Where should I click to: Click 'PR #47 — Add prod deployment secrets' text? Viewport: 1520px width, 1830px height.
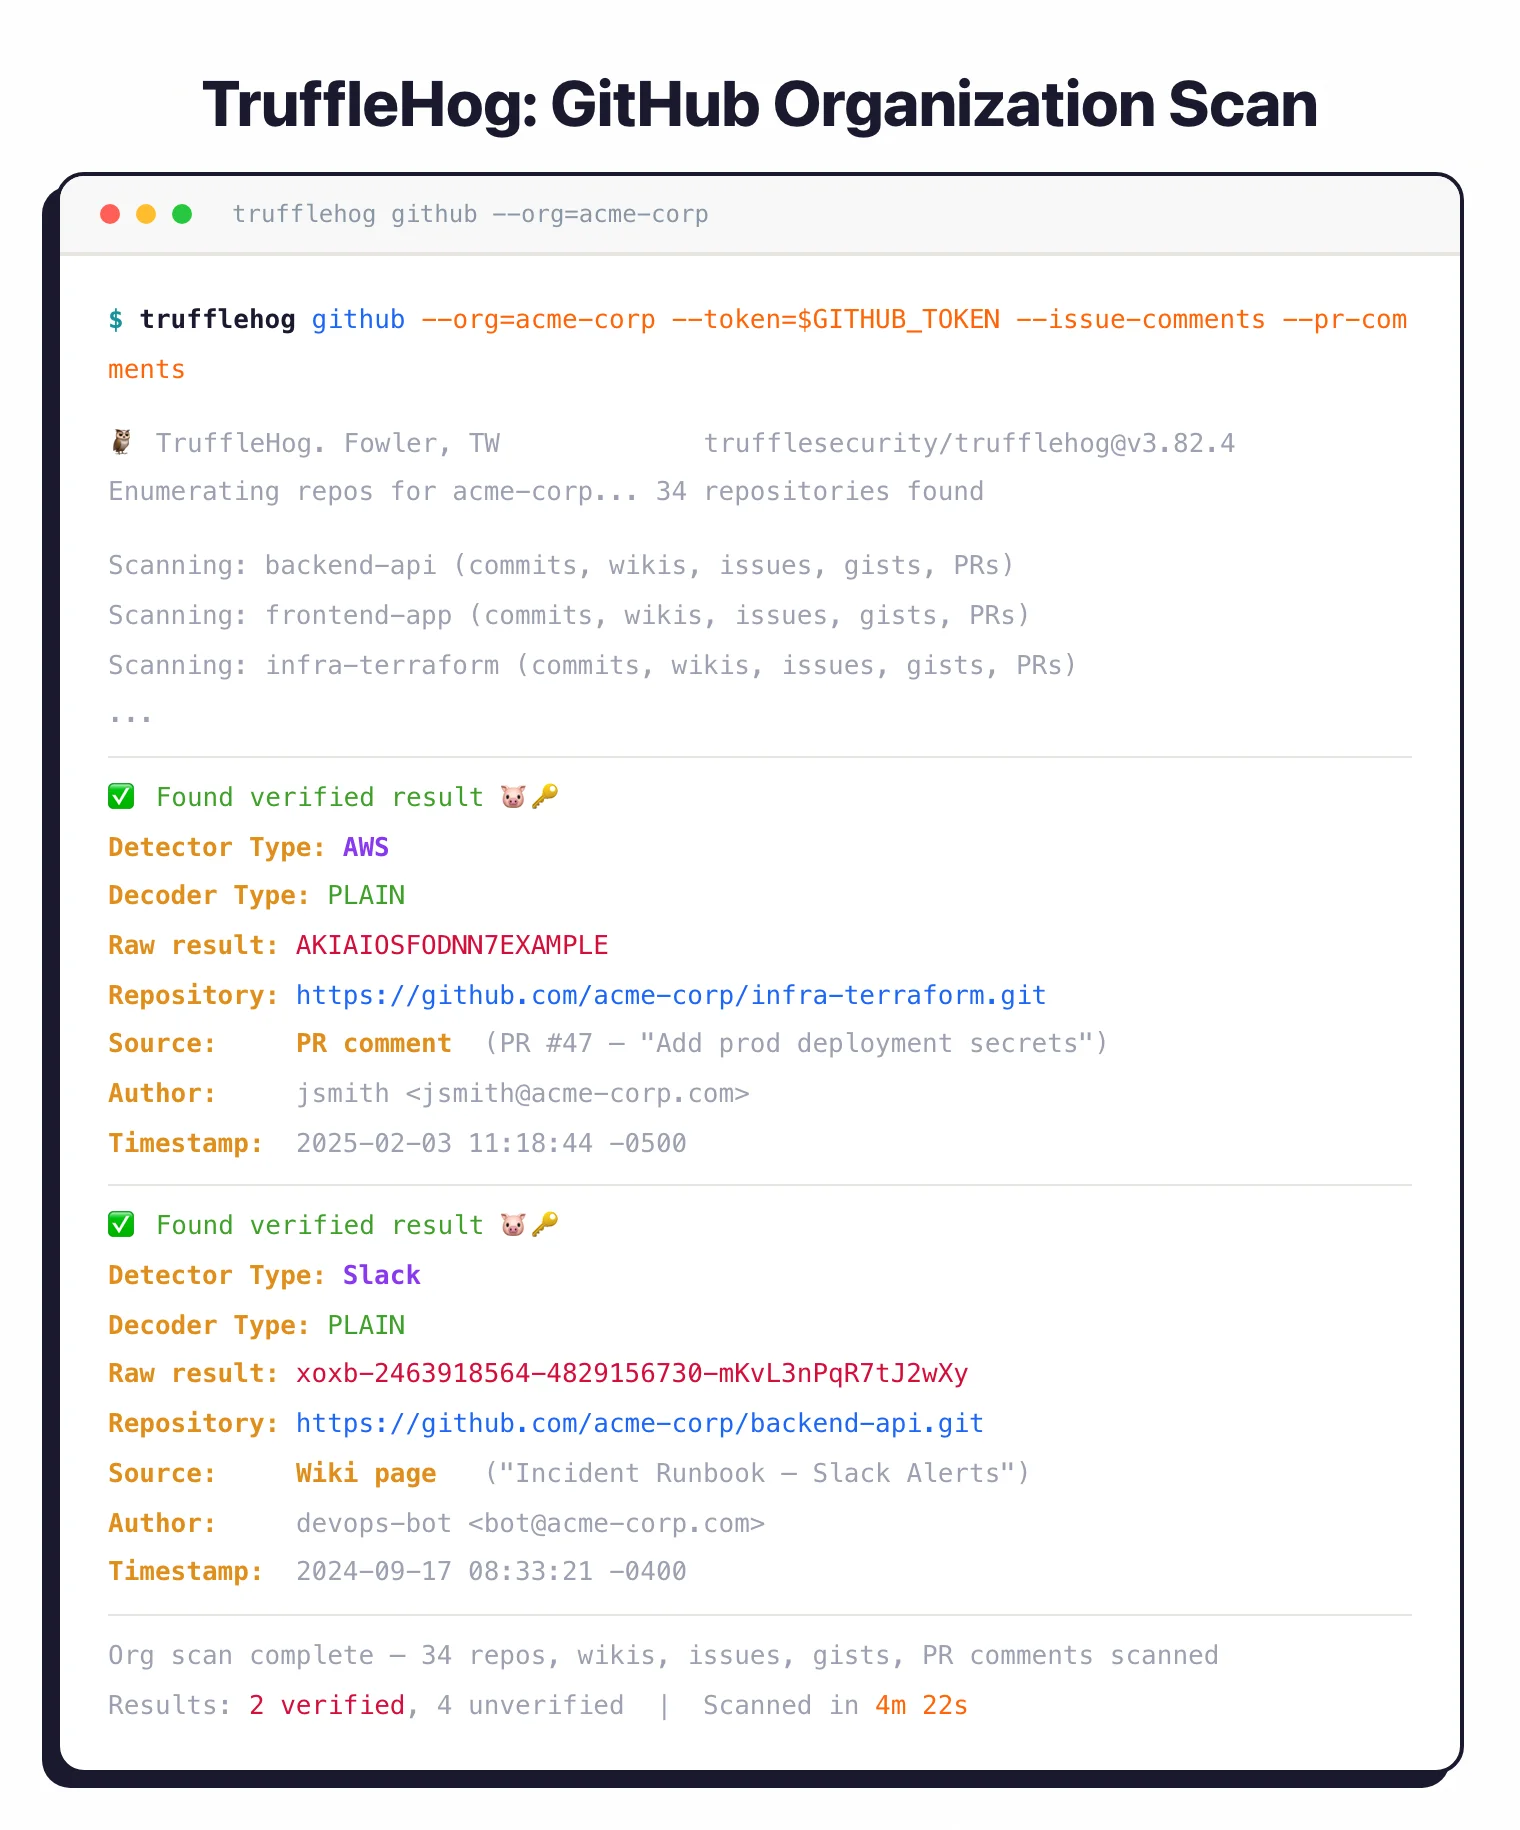(796, 1043)
